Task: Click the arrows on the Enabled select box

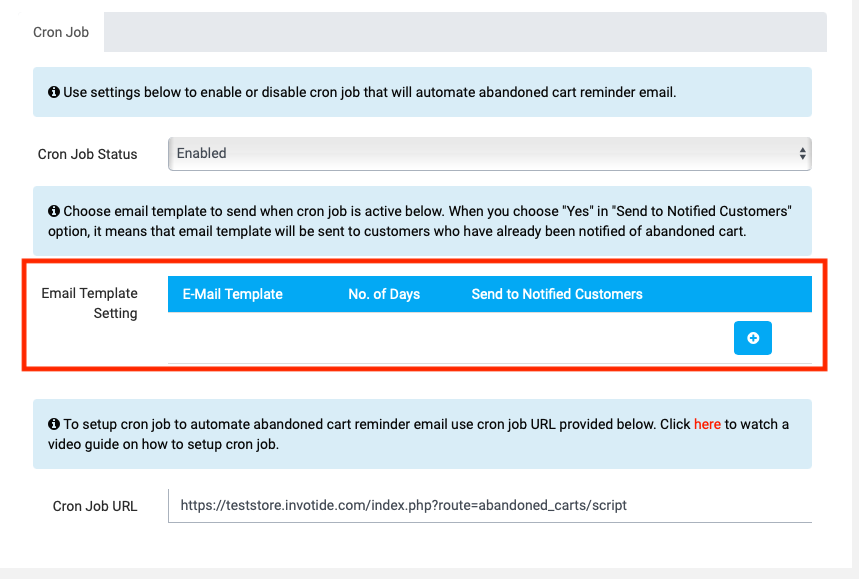Action: [802, 154]
